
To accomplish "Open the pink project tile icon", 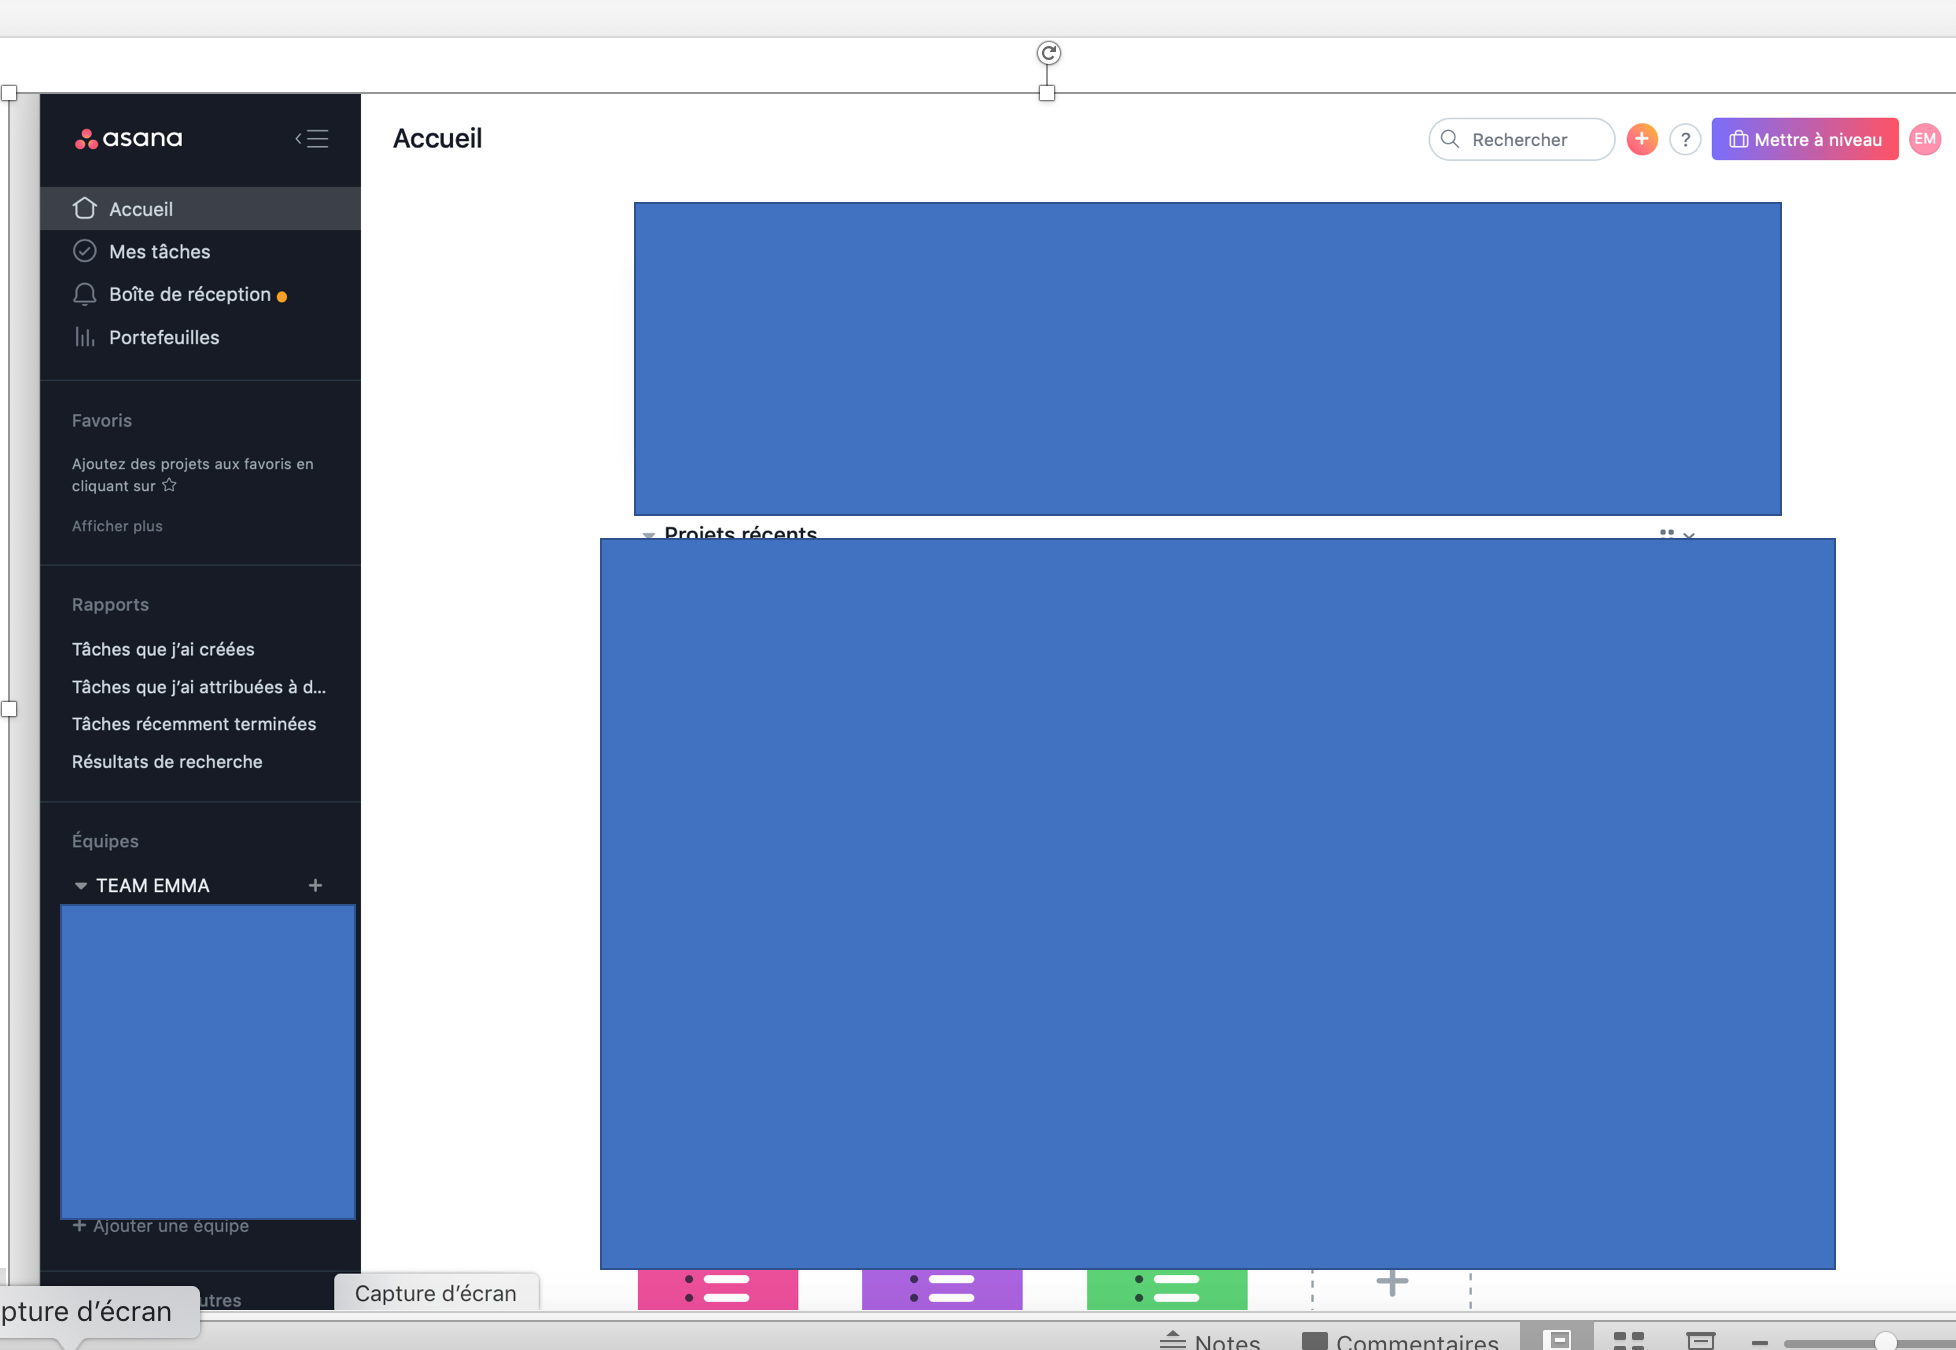I will (x=718, y=1288).
